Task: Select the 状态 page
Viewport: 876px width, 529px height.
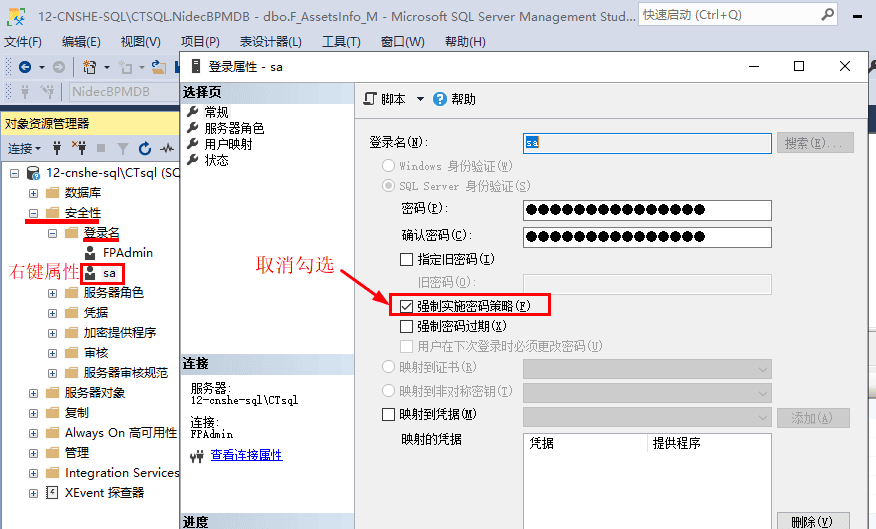Action: point(216,160)
